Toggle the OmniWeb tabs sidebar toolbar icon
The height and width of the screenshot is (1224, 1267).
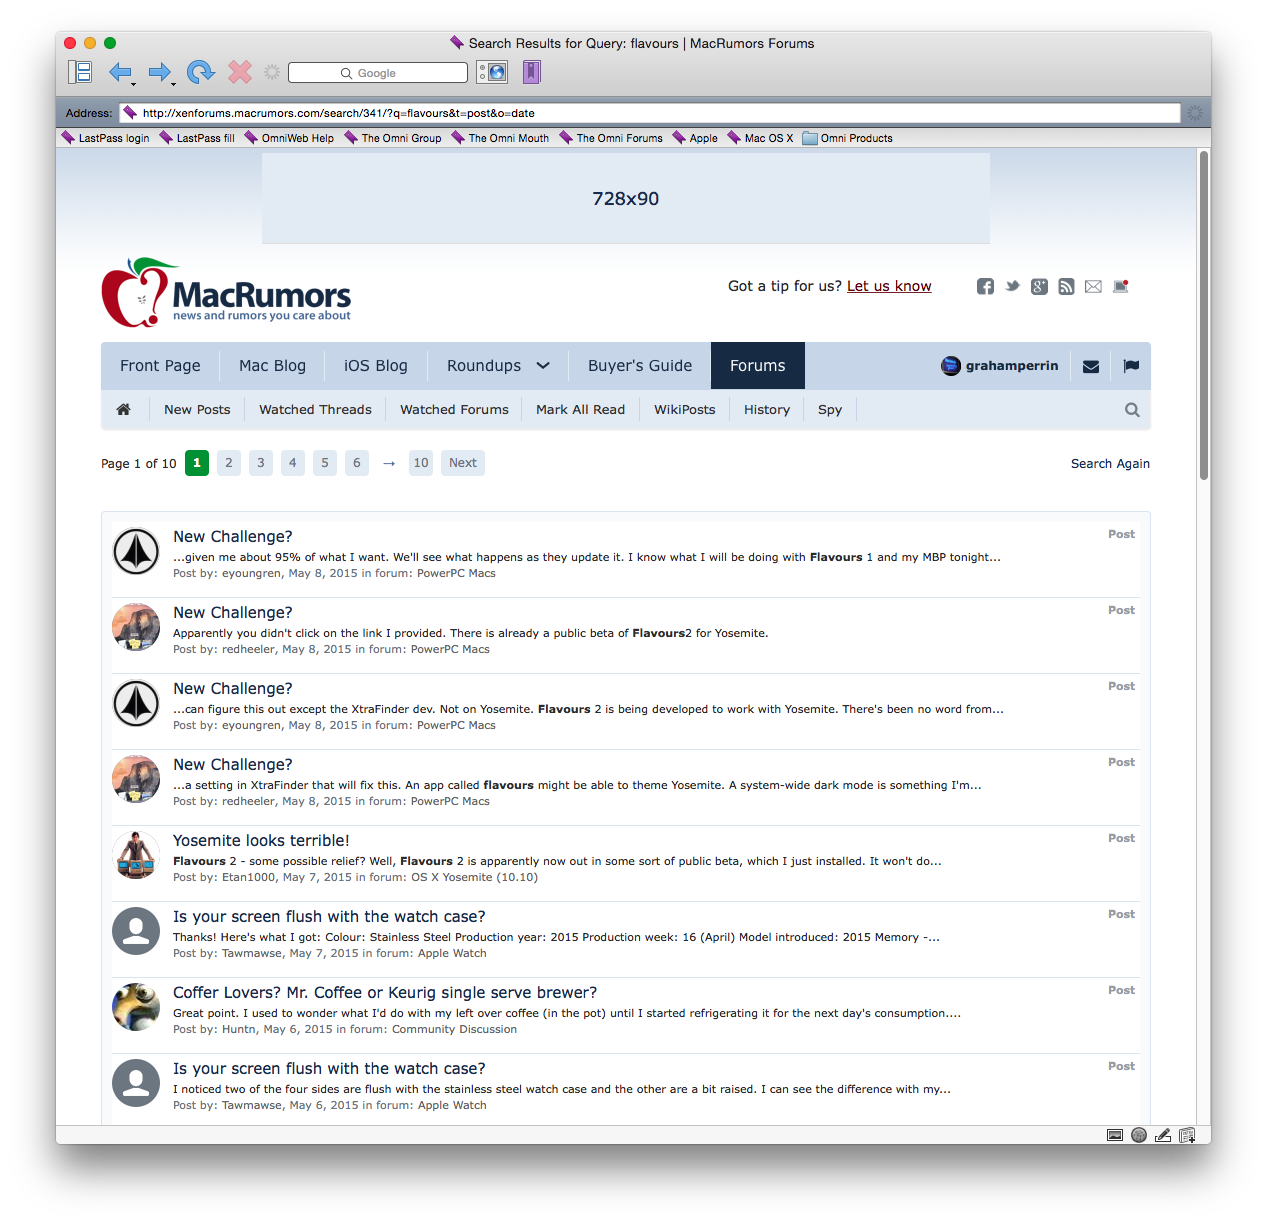pyautogui.click(x=80, y=72)
